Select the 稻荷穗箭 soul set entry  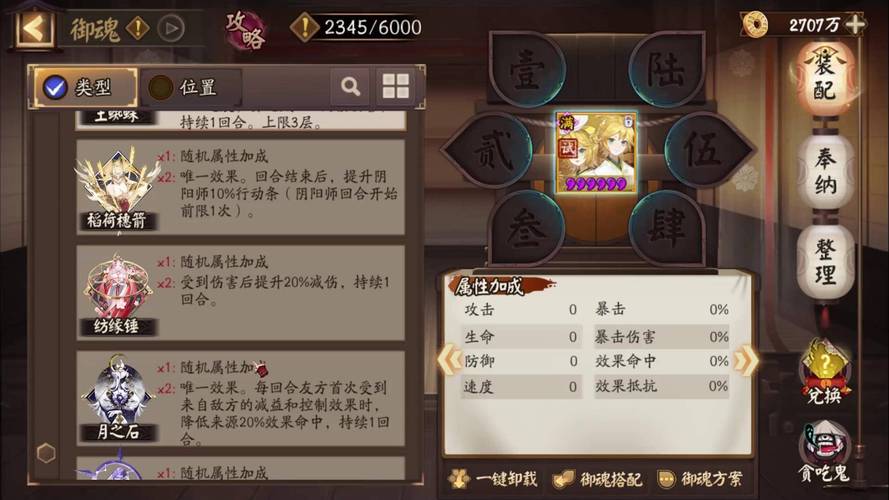click(x=240, y=187)
